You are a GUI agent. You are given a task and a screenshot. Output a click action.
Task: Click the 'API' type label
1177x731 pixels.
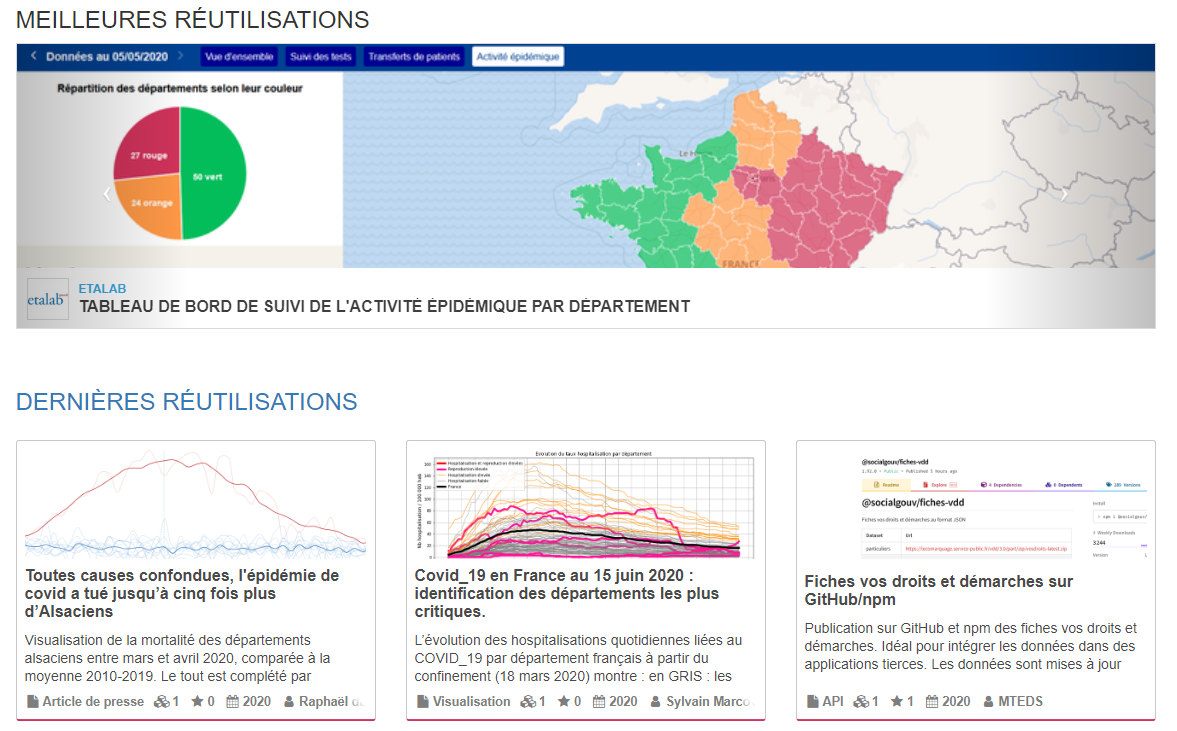point(833,702)
